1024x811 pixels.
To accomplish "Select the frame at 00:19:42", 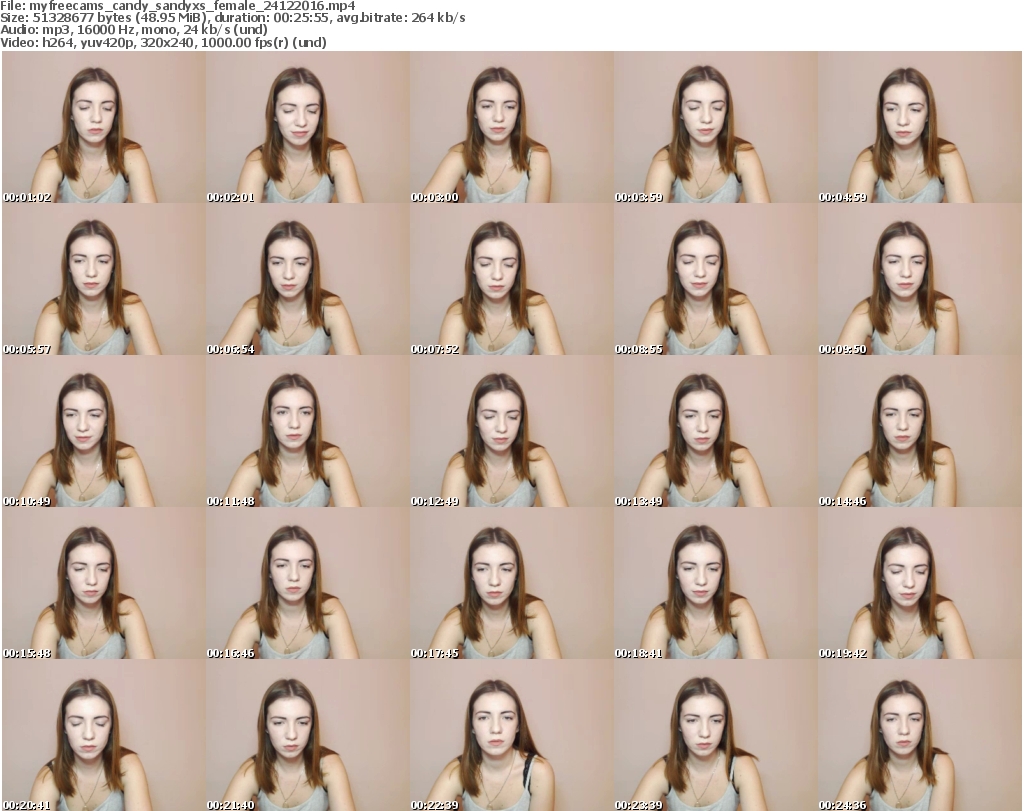I will pos(920,584).
